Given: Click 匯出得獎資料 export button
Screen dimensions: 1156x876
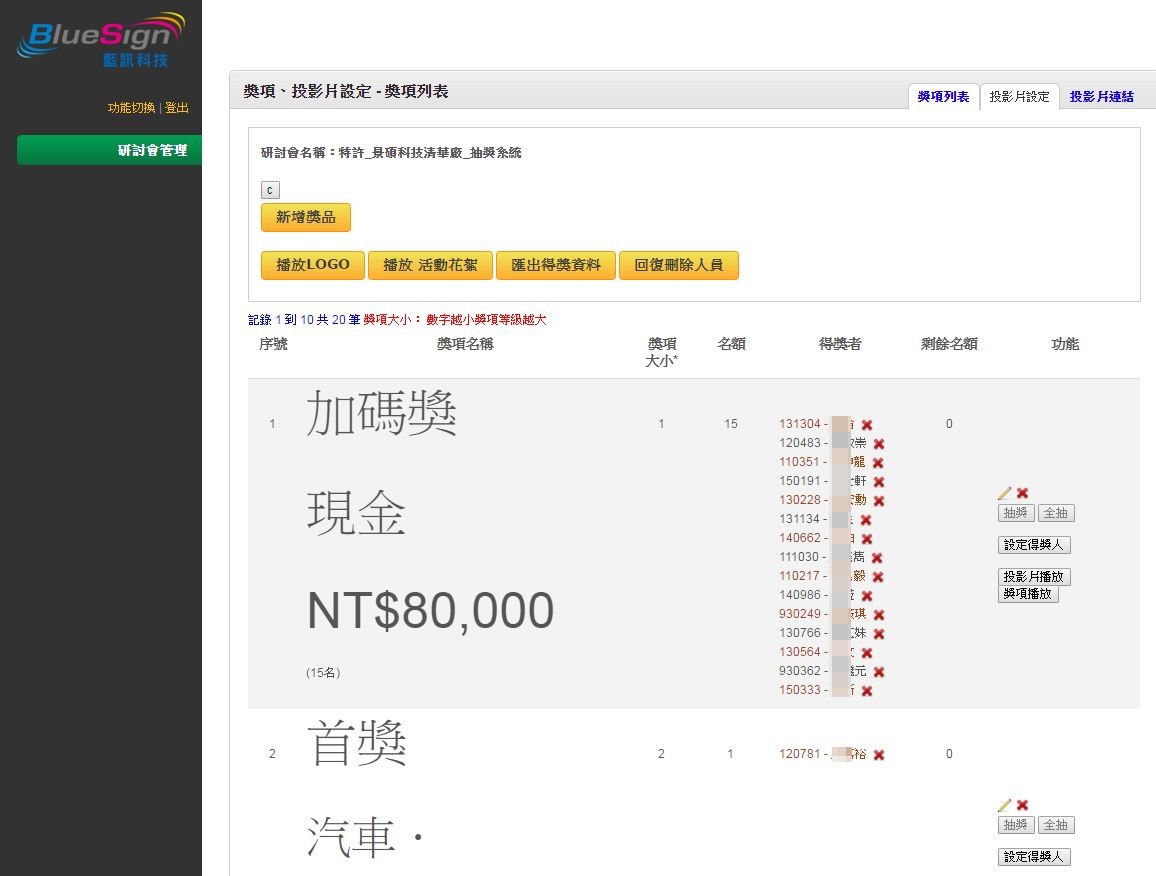Looking at the screenshot, I should pyautogui.click(x=556, y=265).
